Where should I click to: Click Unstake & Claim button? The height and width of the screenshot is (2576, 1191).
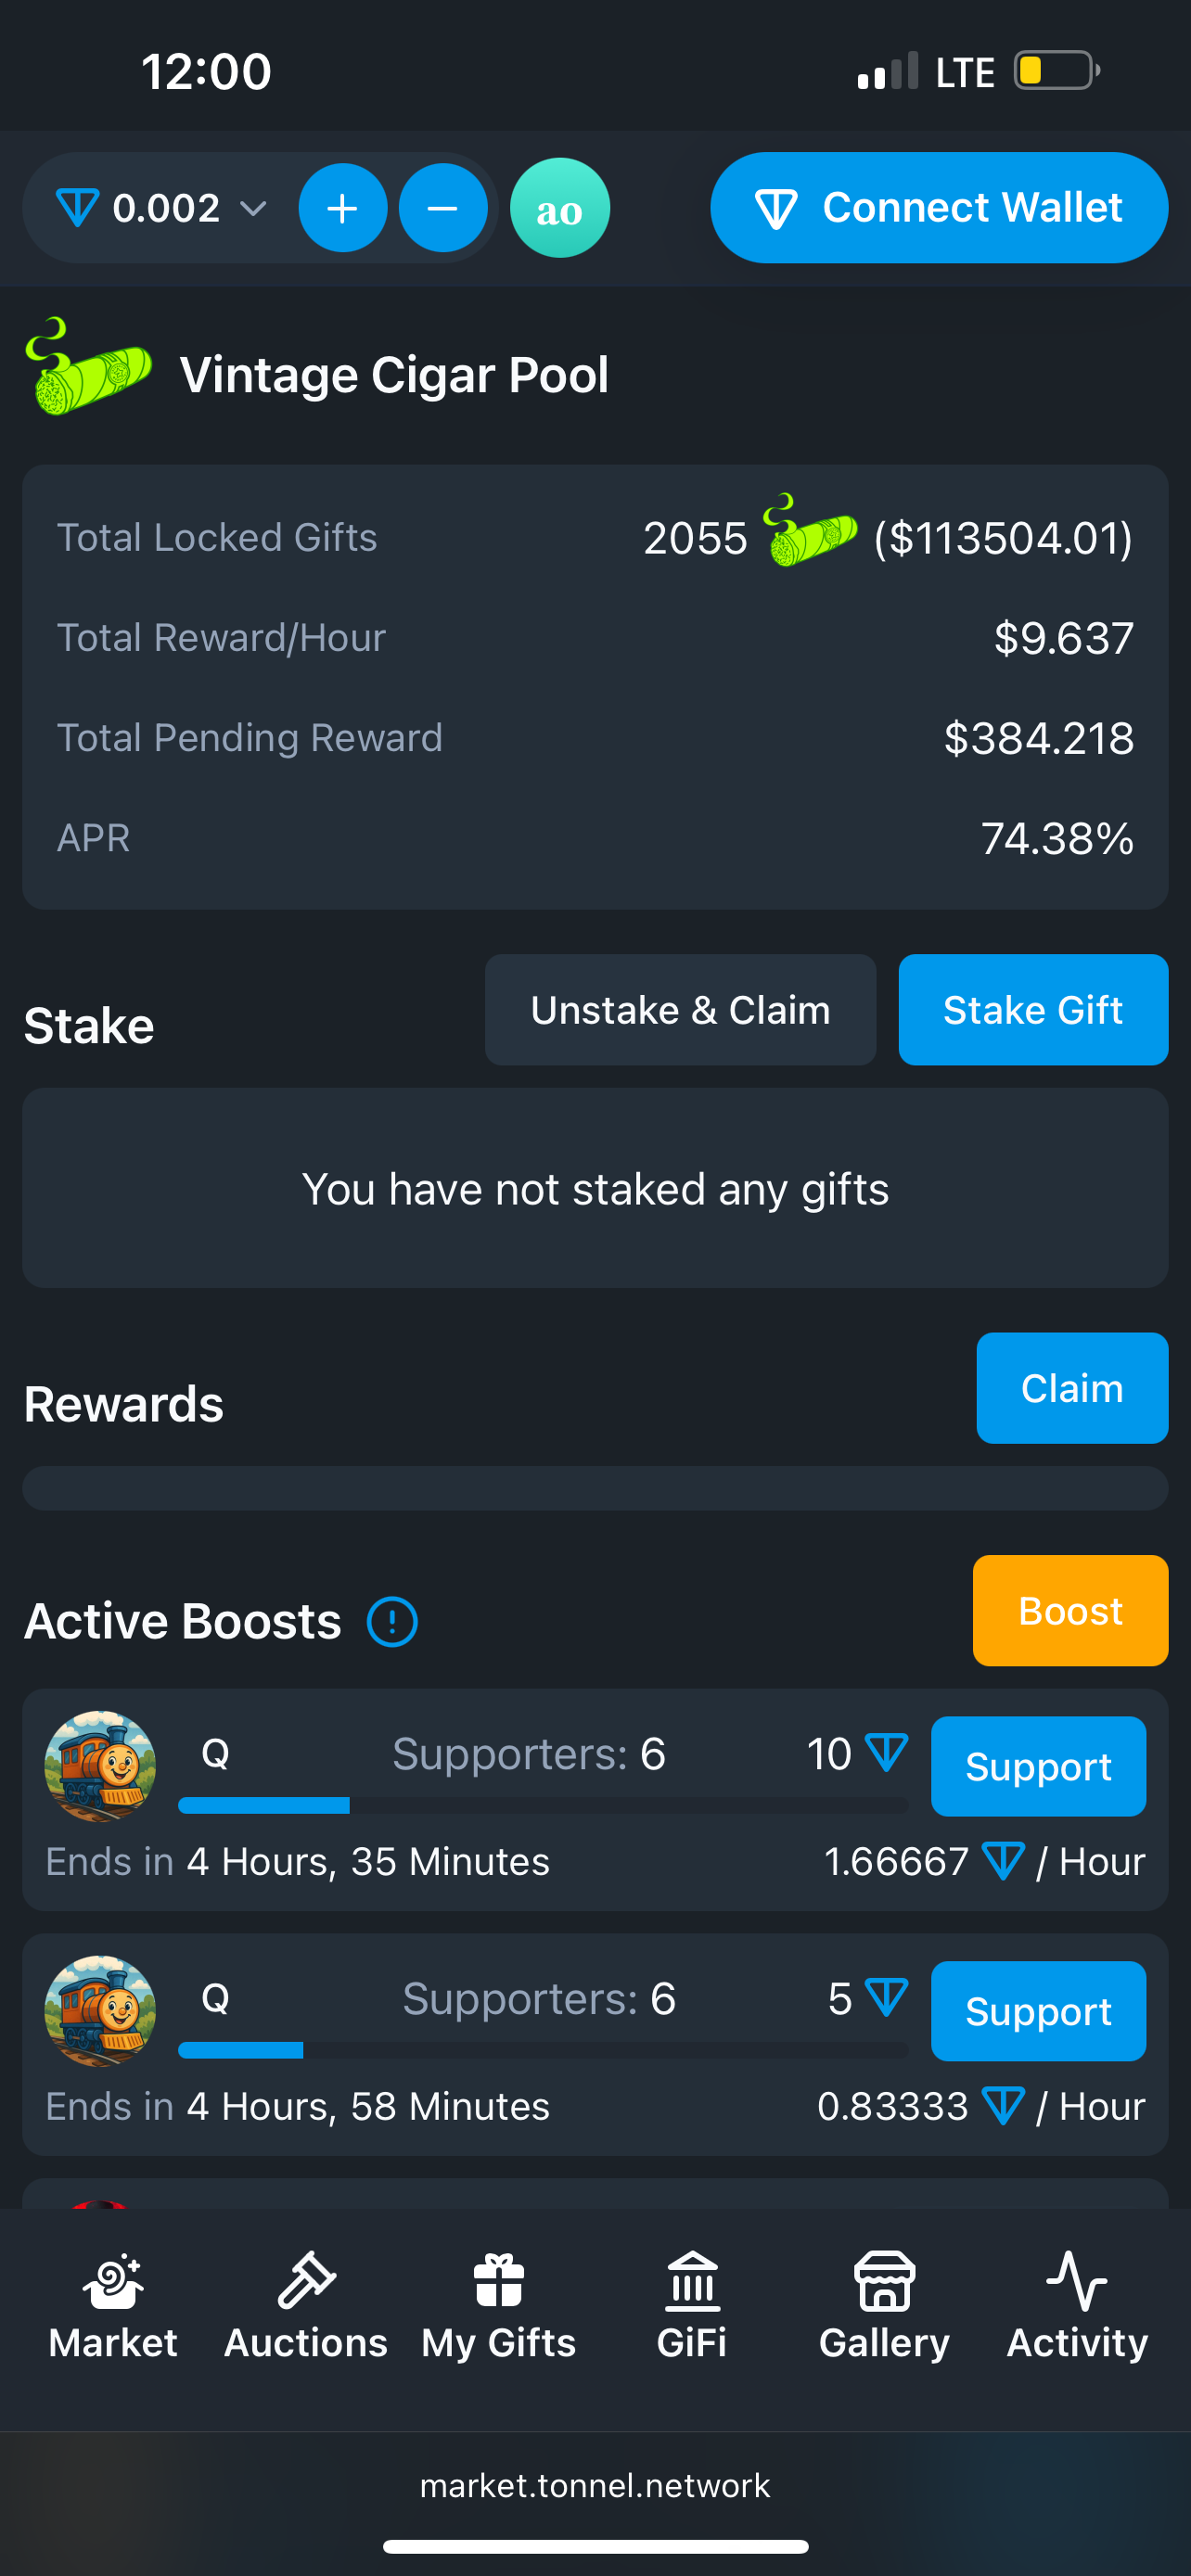point(680,1010)
